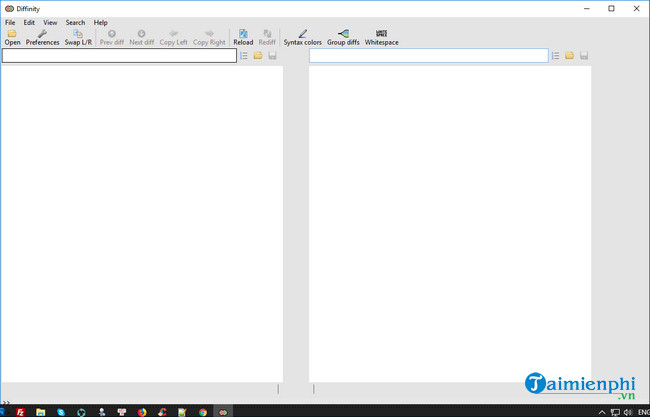This screenshot has height=417, width=650.
Task: Click the left file path input field
Action: coord(119,56)
